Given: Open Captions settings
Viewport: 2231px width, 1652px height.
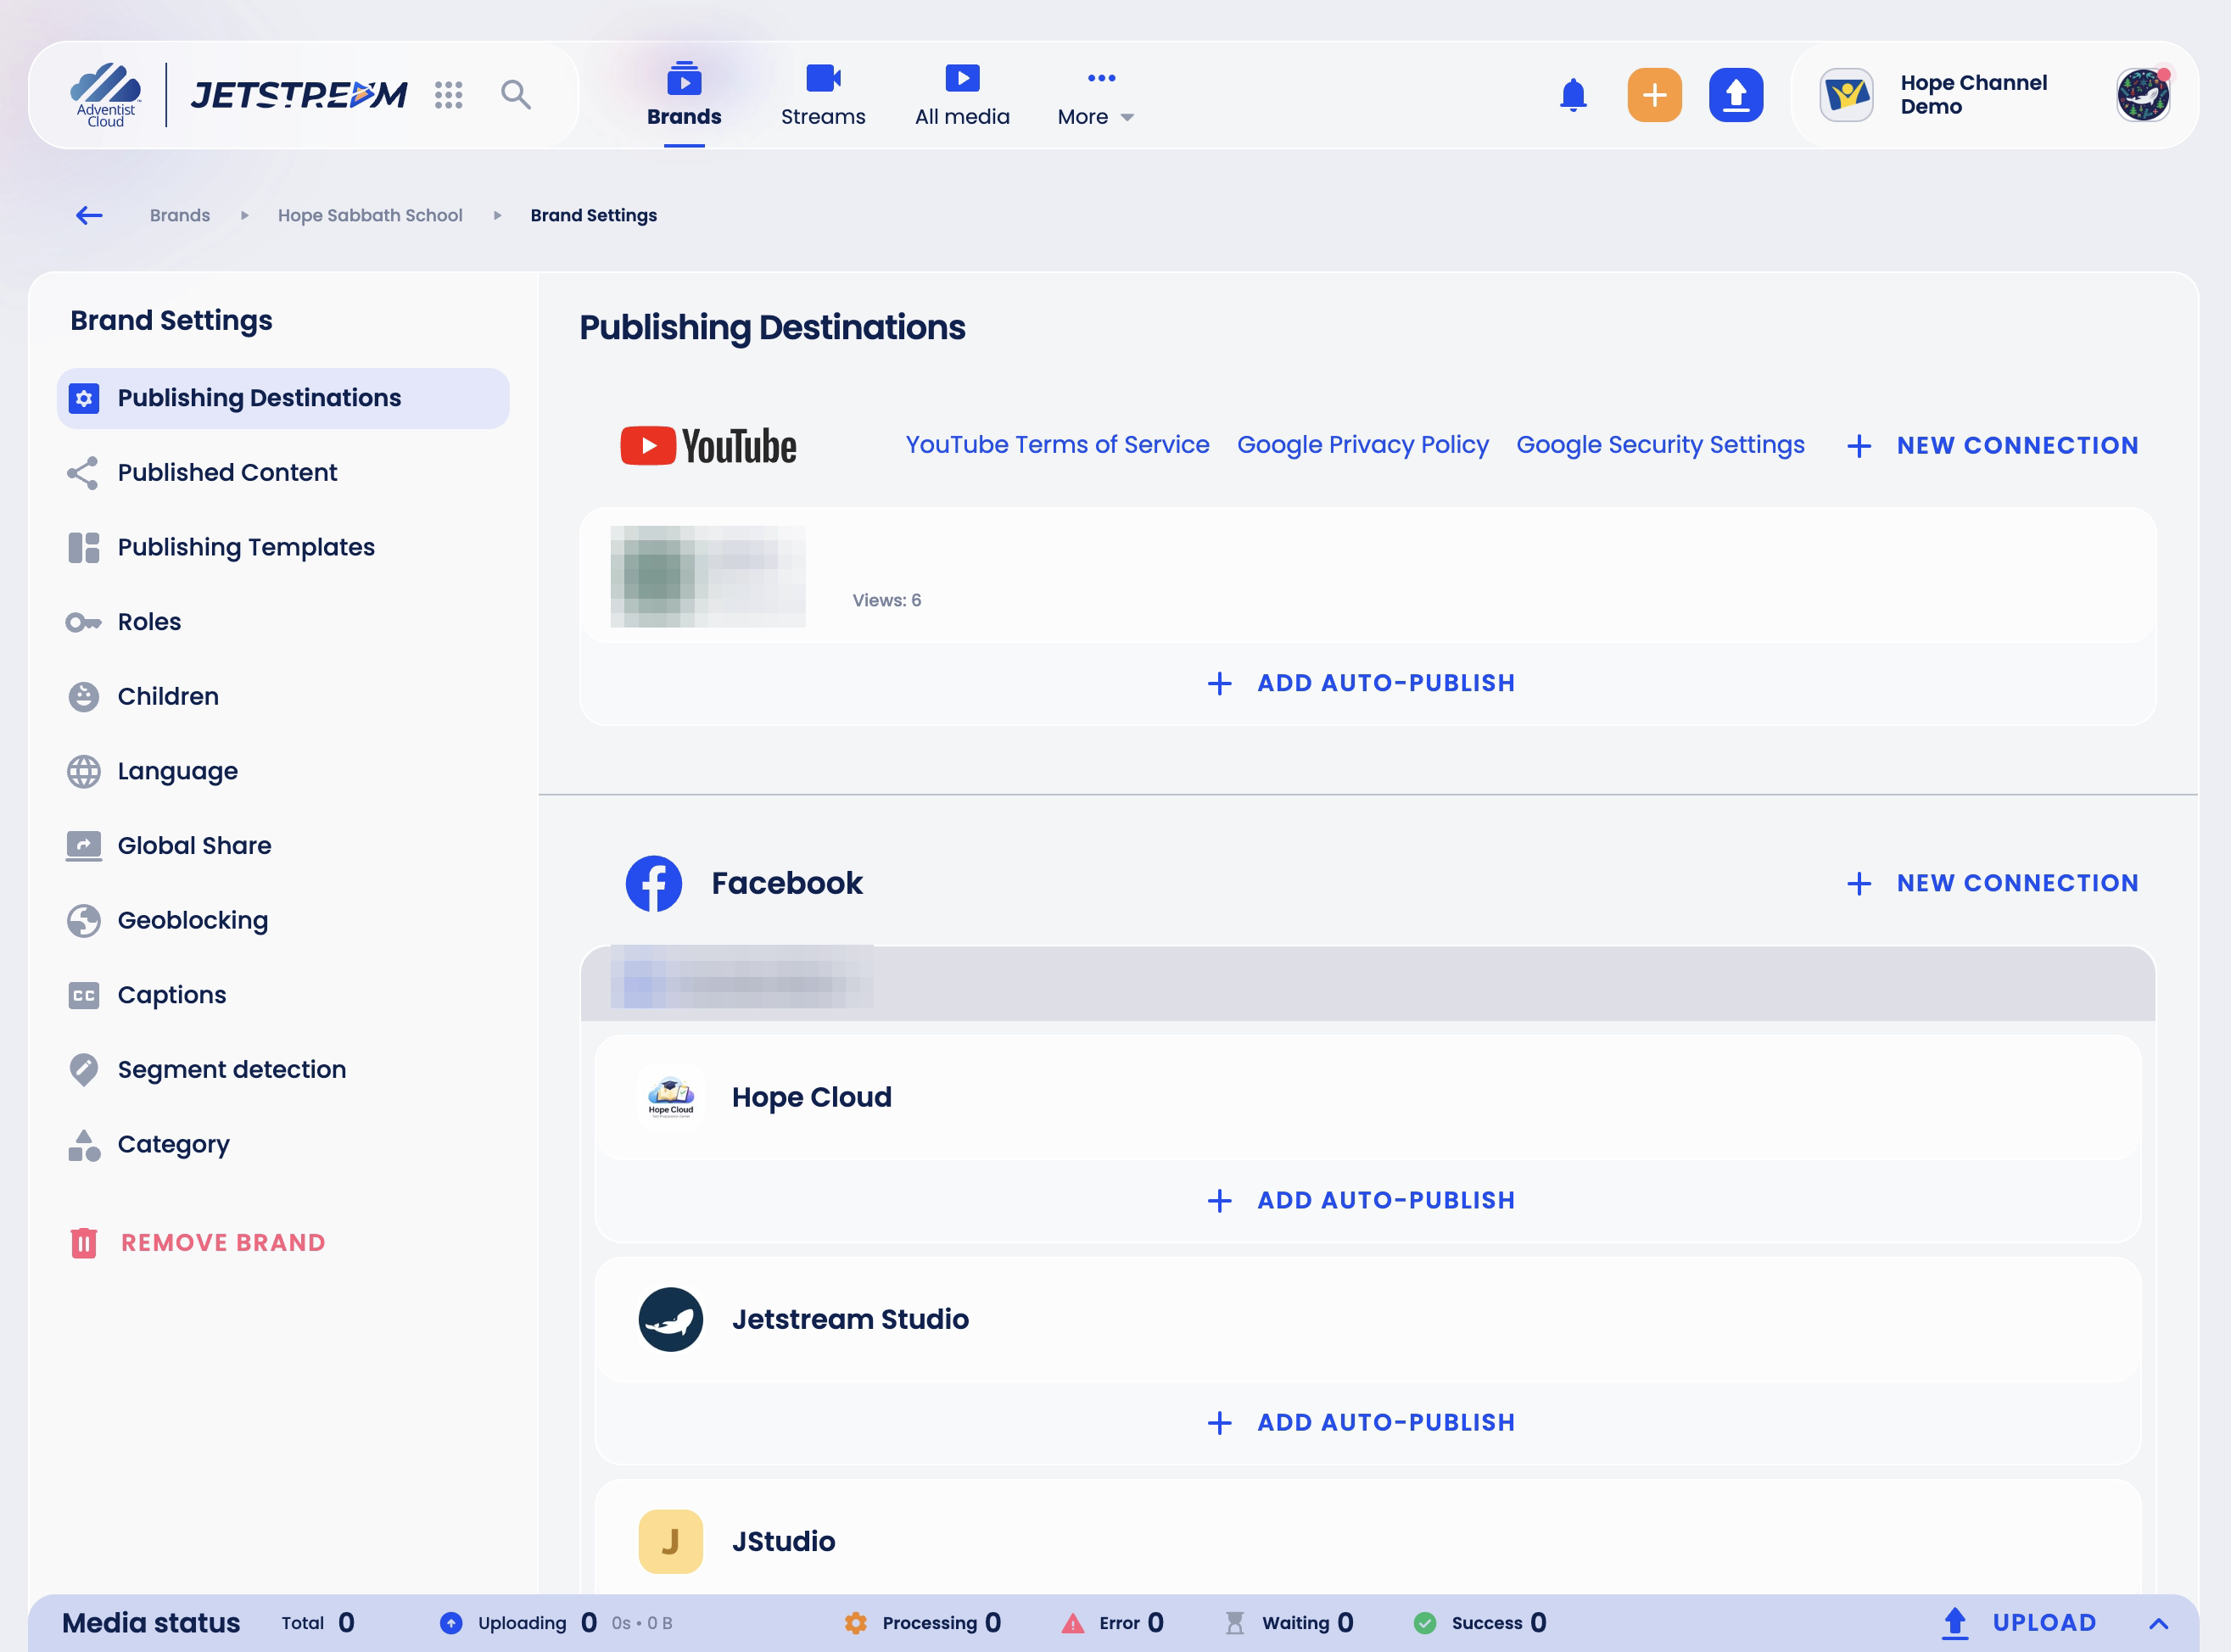Looking at the screenshot, I should coord(283,995).
